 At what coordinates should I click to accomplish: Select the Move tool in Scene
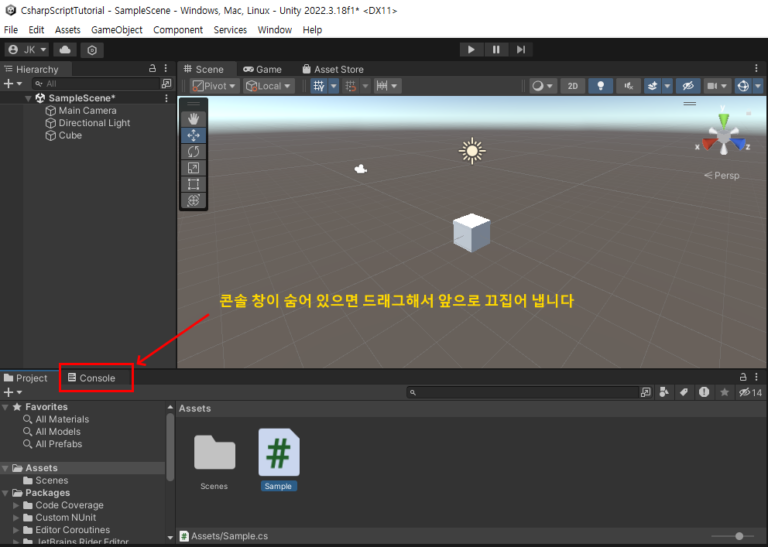tap(194, 135)
